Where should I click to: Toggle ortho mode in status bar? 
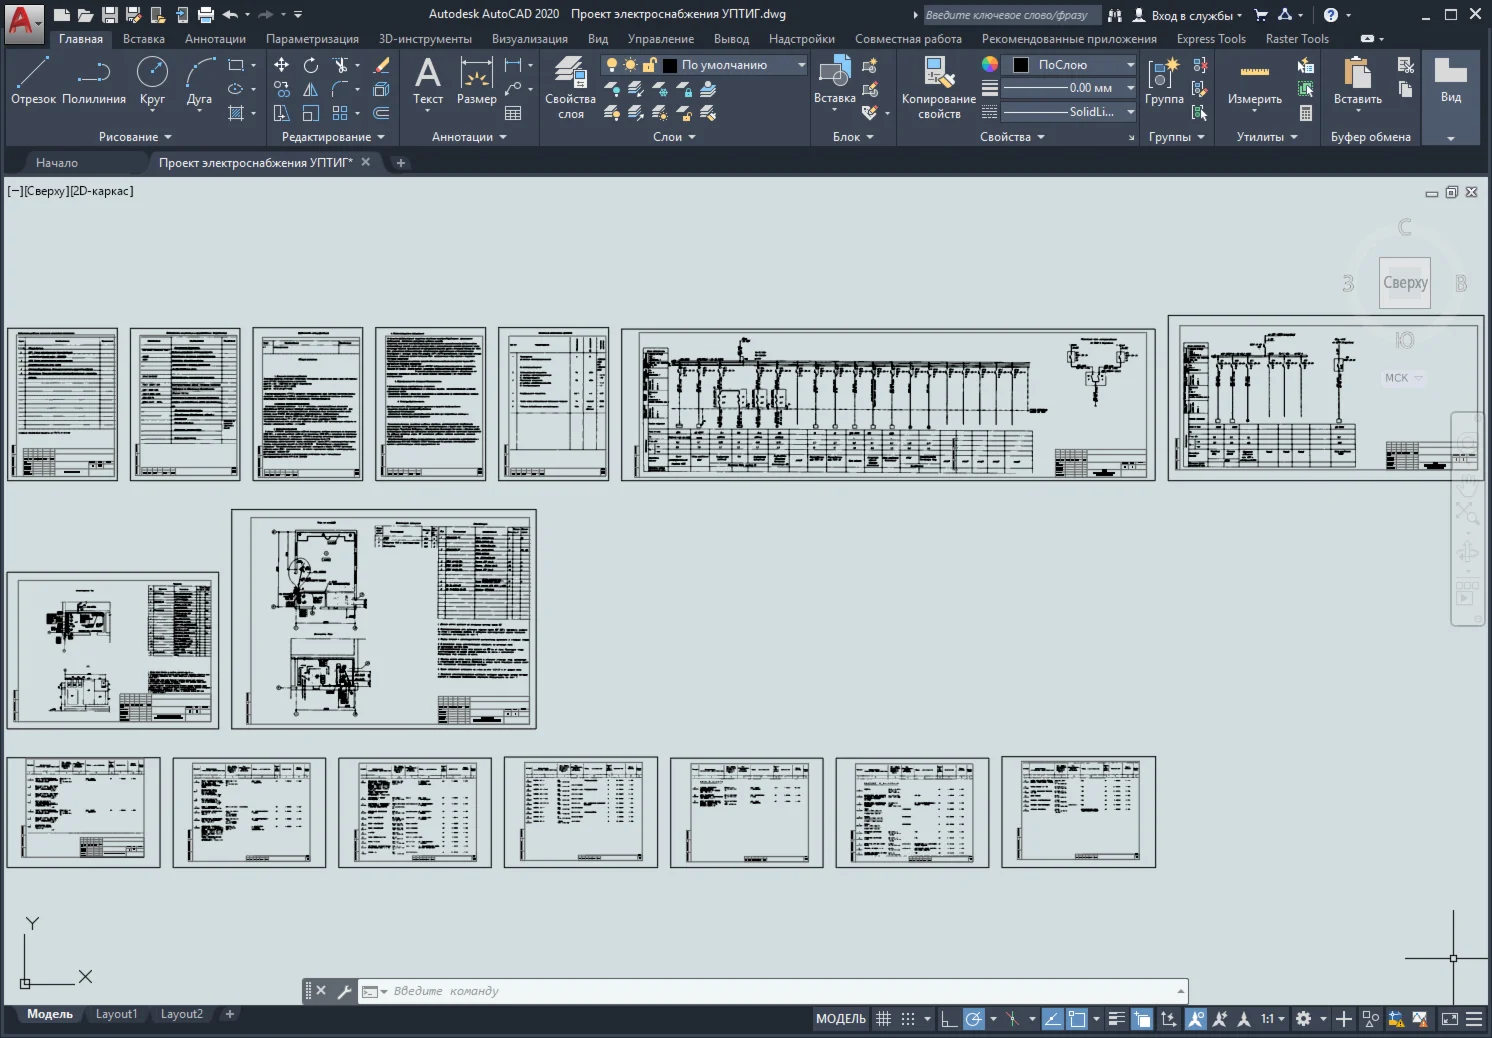point(948,1019)
